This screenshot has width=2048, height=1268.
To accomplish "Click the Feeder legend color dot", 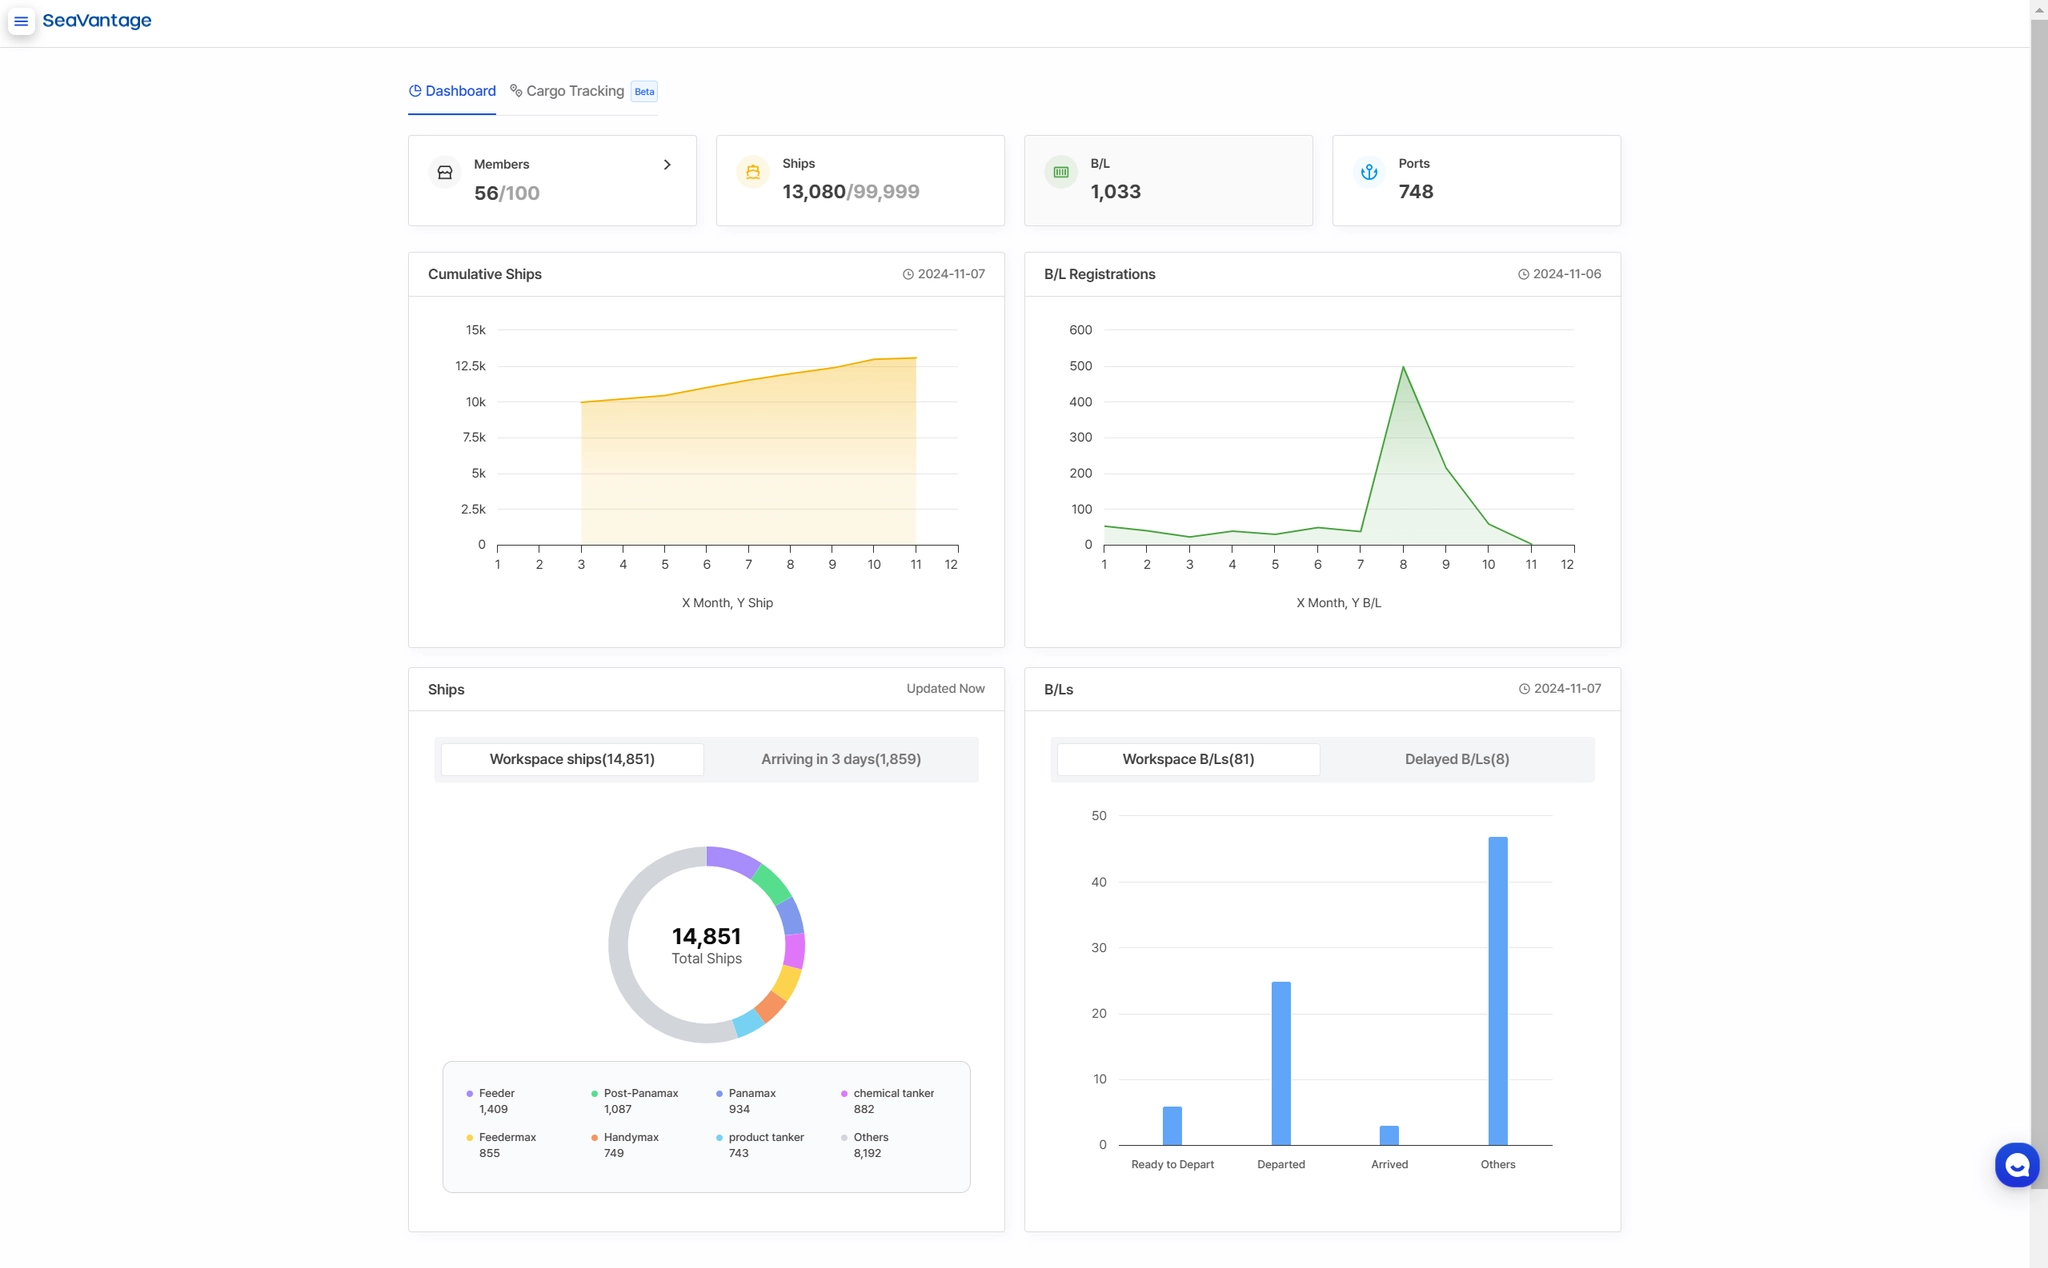I will click(x=470, y=1094).
